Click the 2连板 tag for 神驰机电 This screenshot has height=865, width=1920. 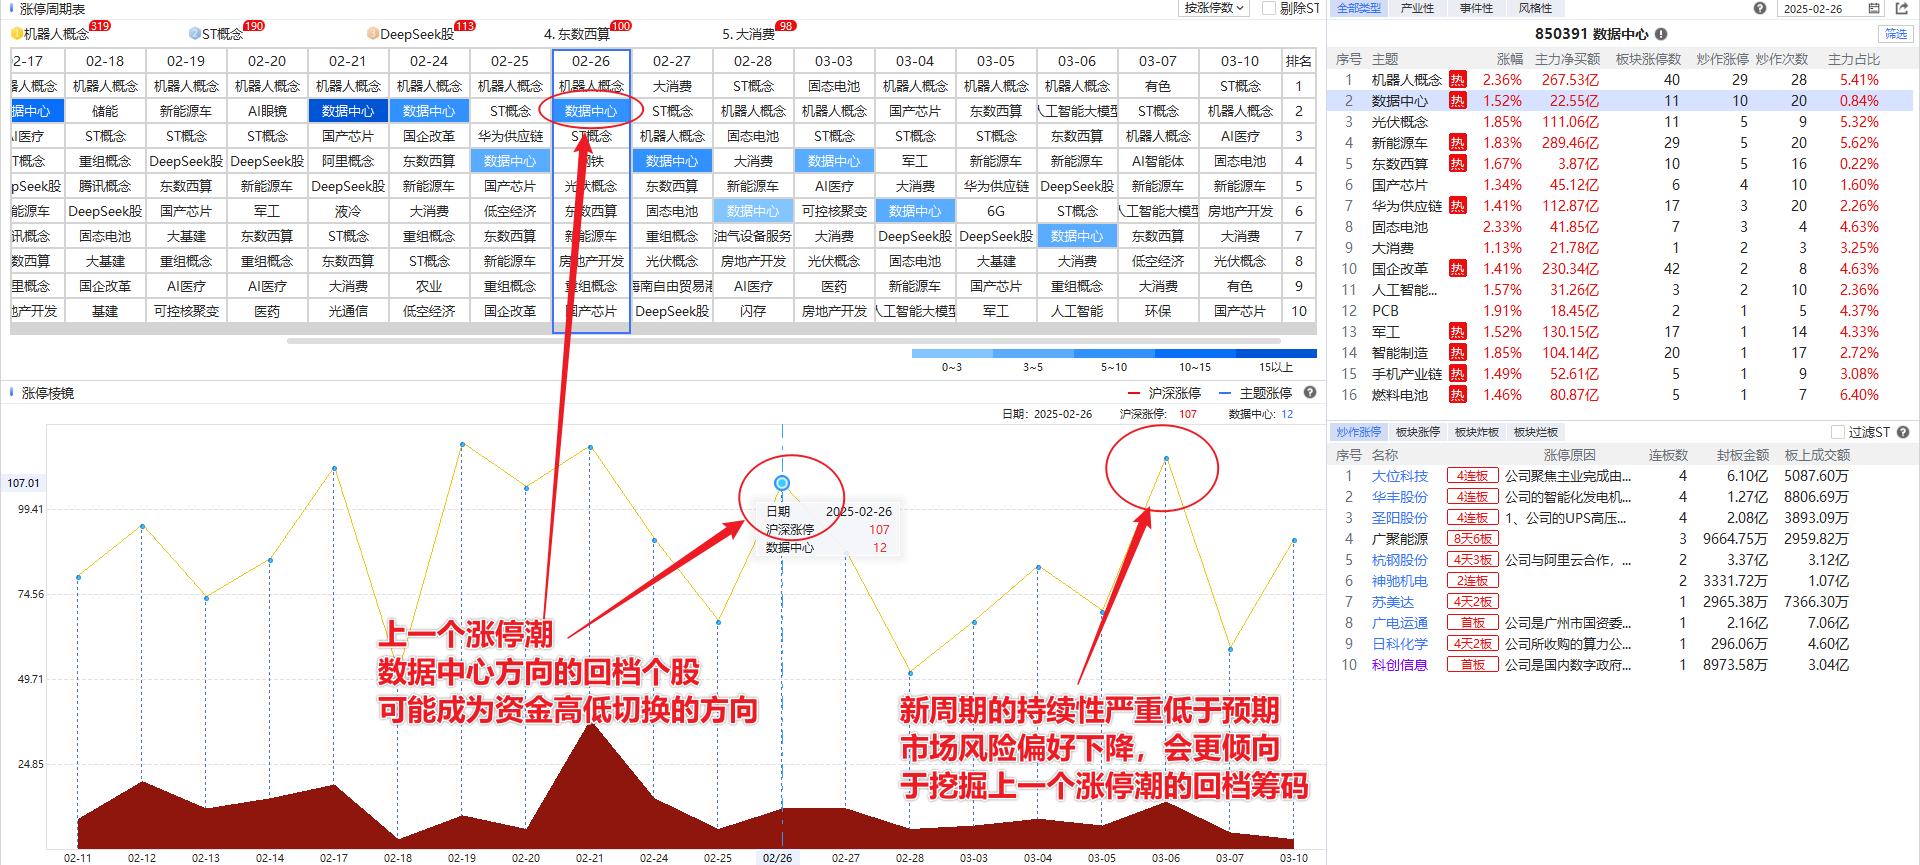1473,581
